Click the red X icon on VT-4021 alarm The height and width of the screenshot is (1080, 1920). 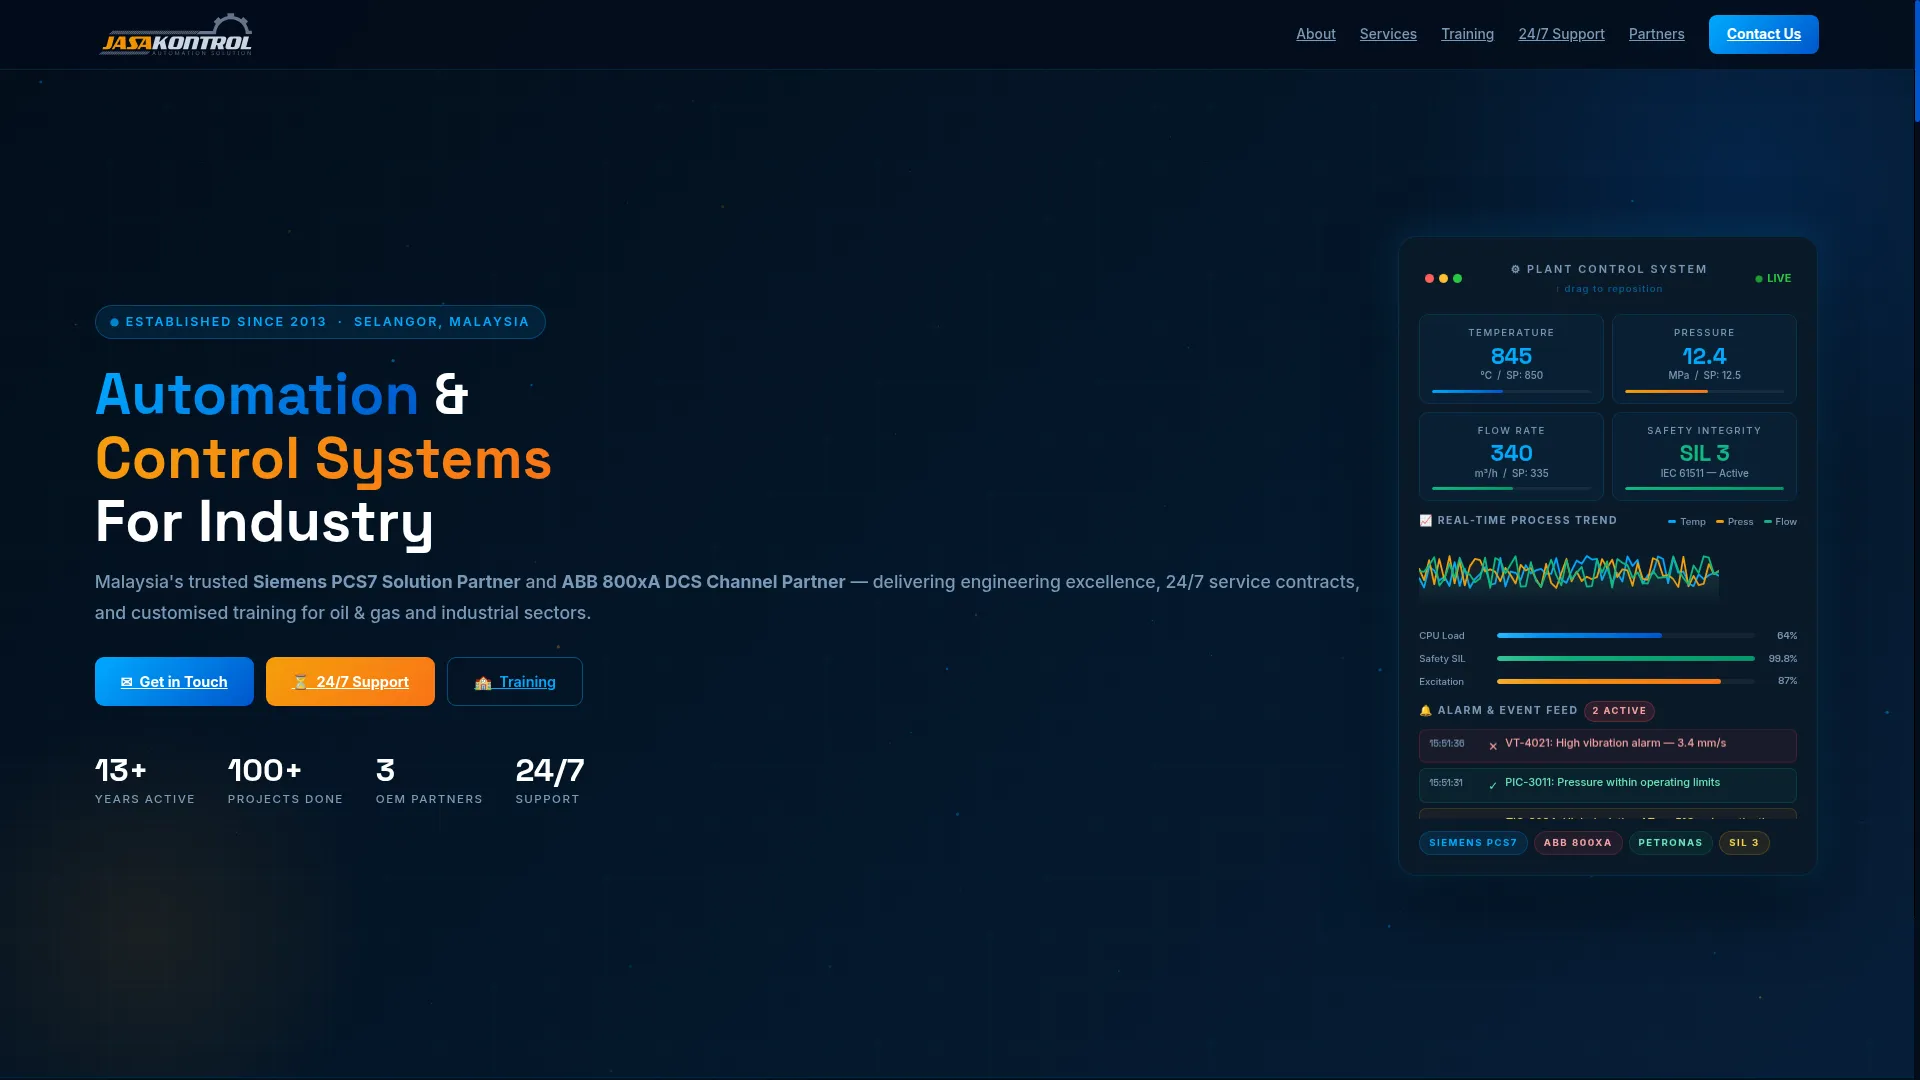pos(1493,746)
